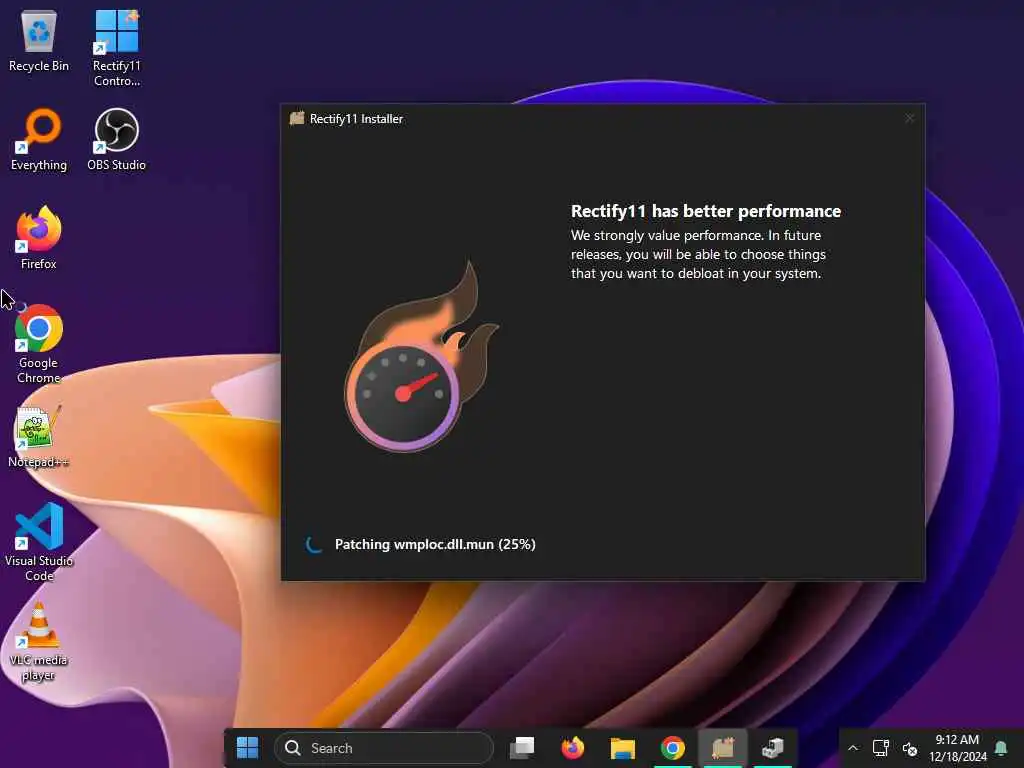Show hidden system tray icons
This screenshot has height=768, width=1024.
853,748
